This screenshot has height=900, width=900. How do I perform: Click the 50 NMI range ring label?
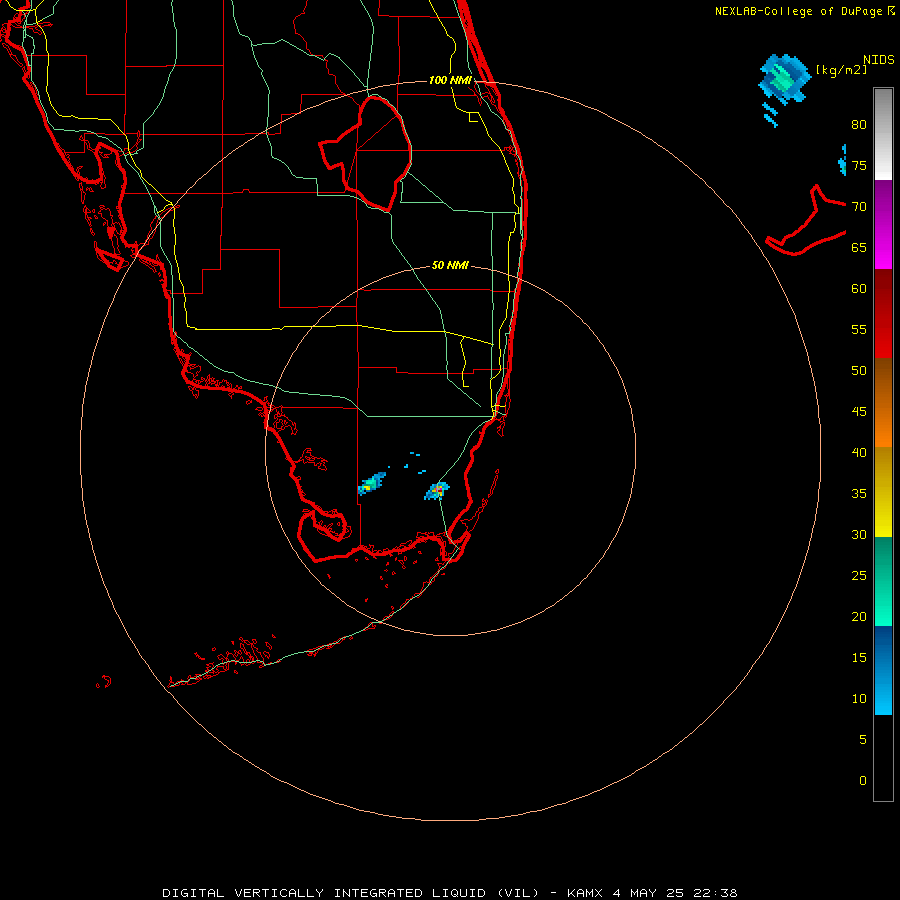(450, 265)
